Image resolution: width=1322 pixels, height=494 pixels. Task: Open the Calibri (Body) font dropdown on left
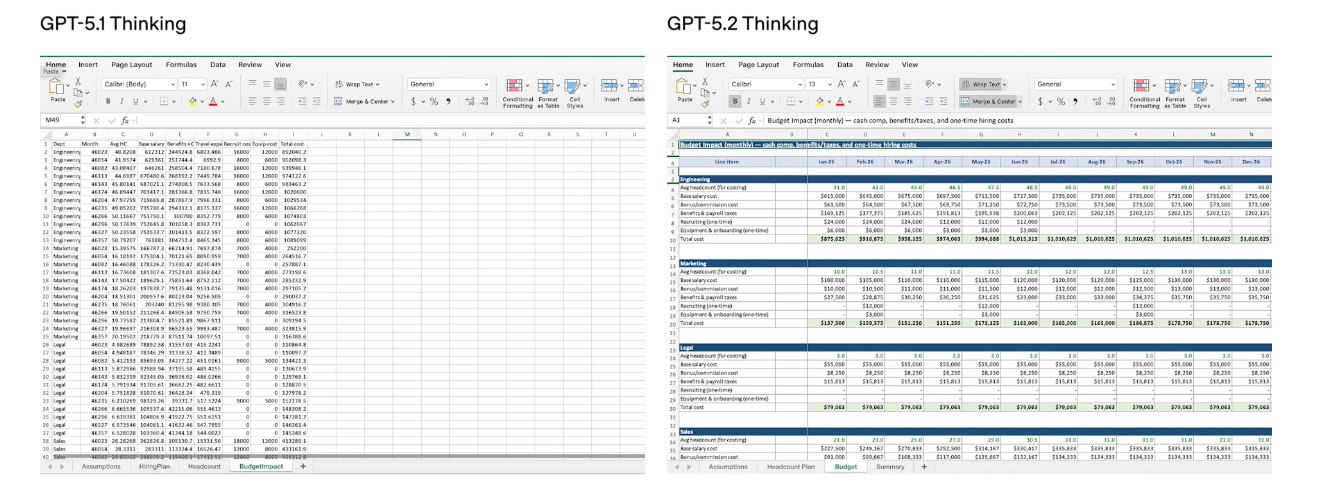click(x=170, y=84)
